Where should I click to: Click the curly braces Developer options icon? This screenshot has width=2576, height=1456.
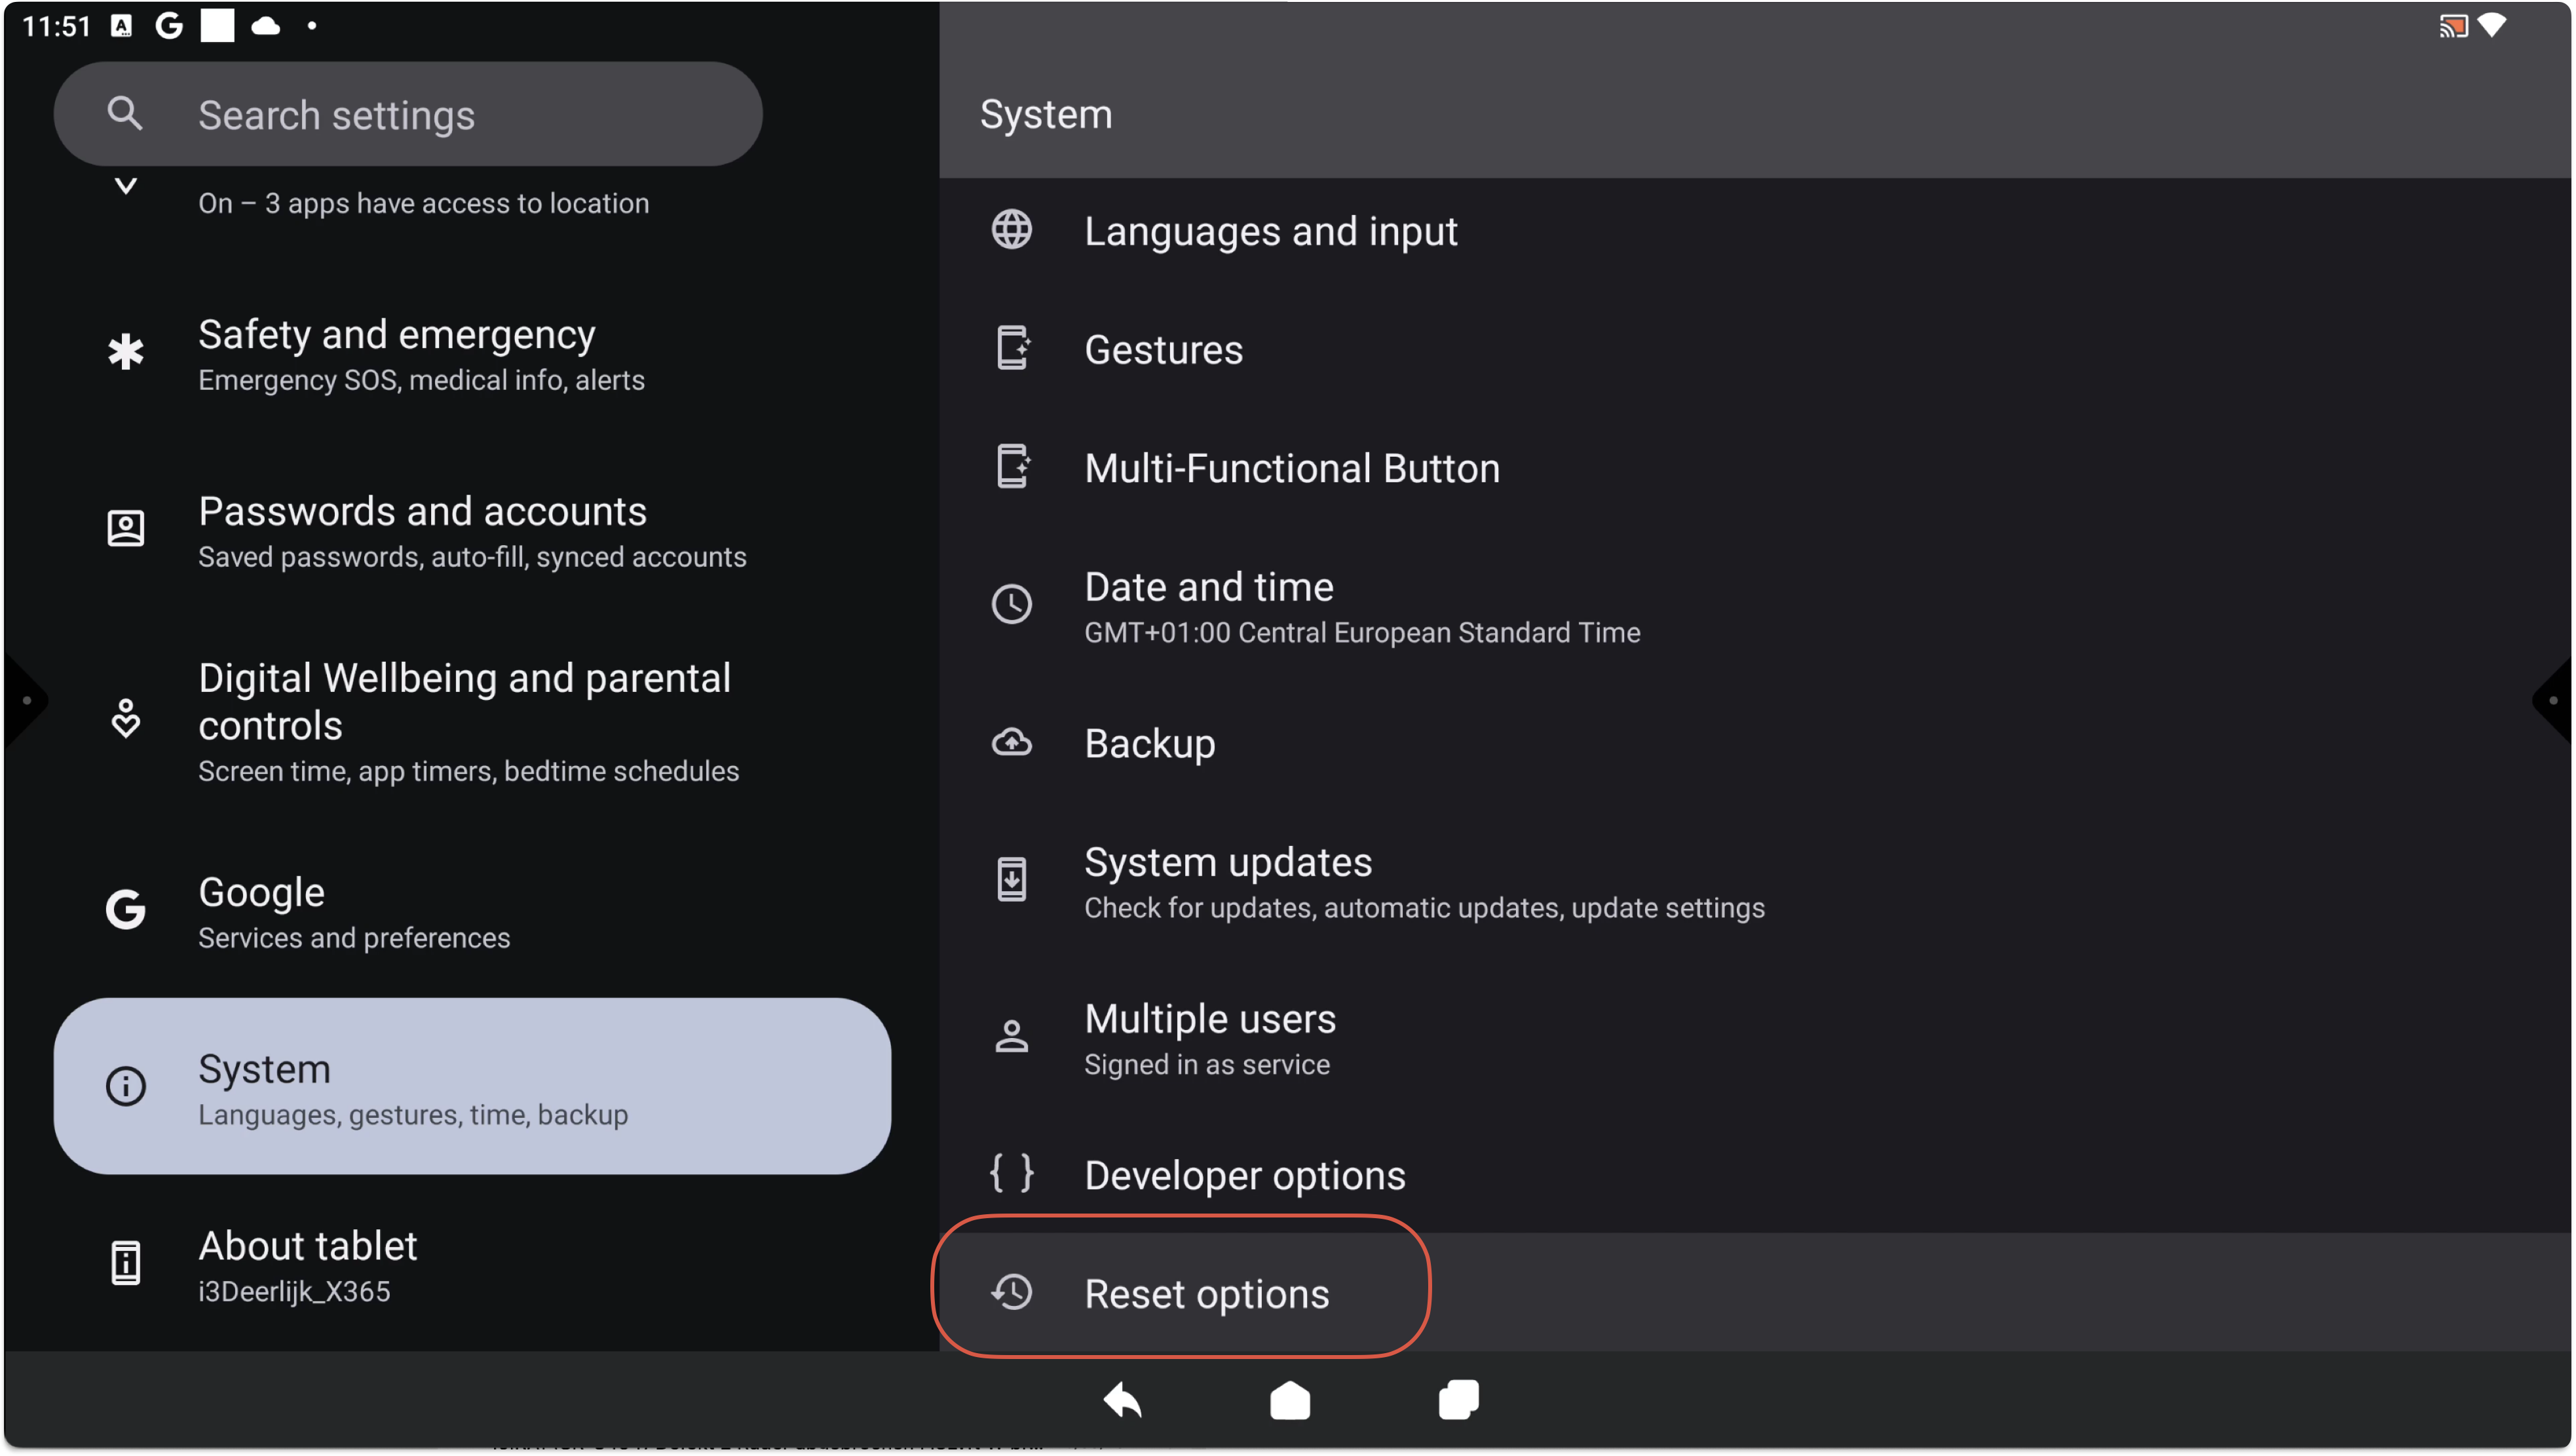click(1011, 1173)
